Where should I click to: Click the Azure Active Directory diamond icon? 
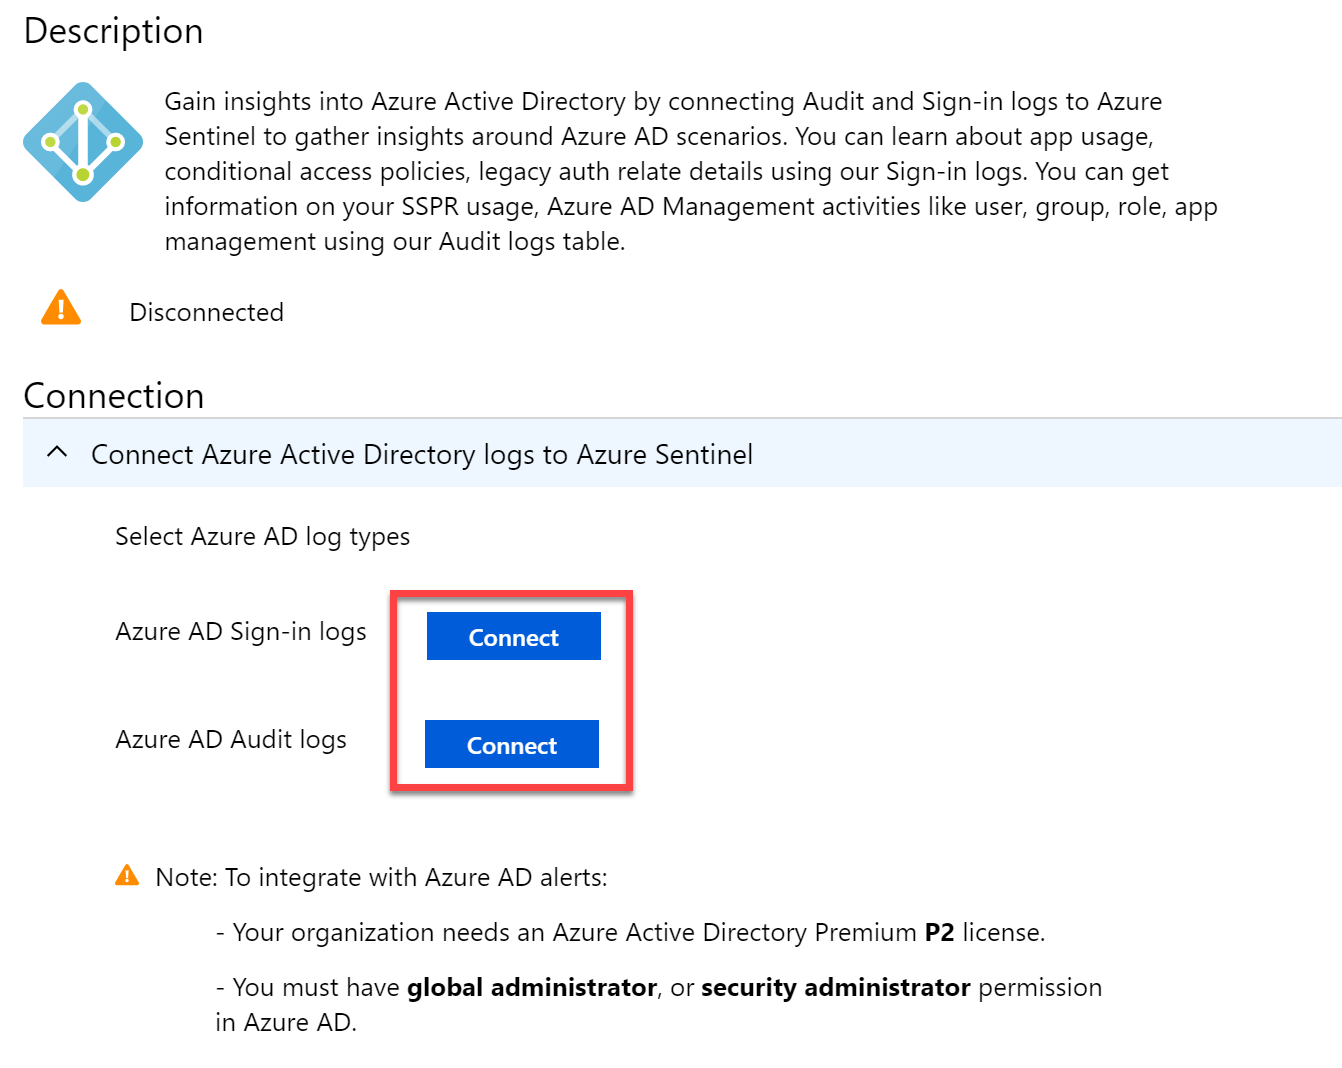[83, 142]
